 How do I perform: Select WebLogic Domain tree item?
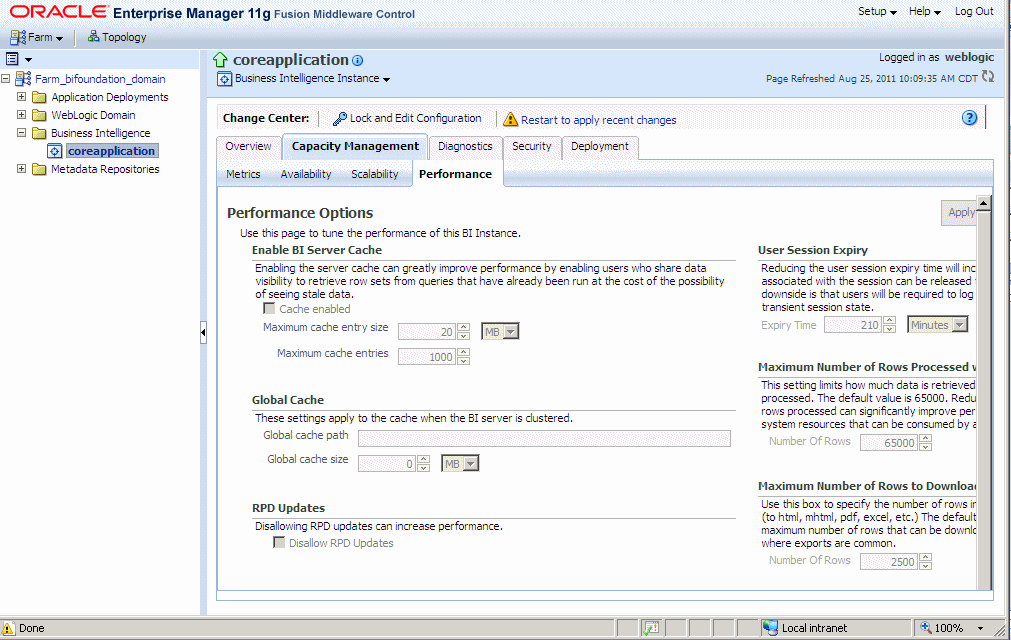93,115
